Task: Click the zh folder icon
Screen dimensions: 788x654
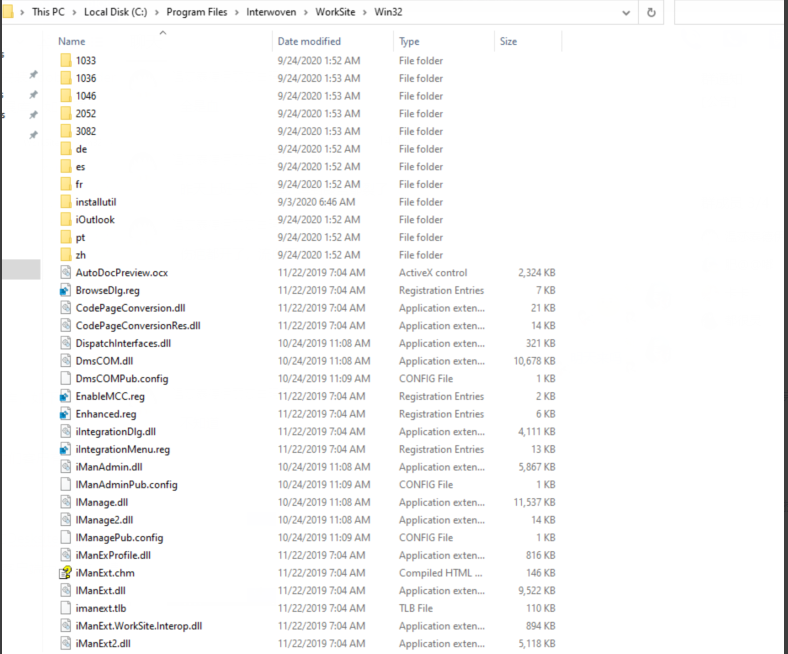Action: pos(66,254)
